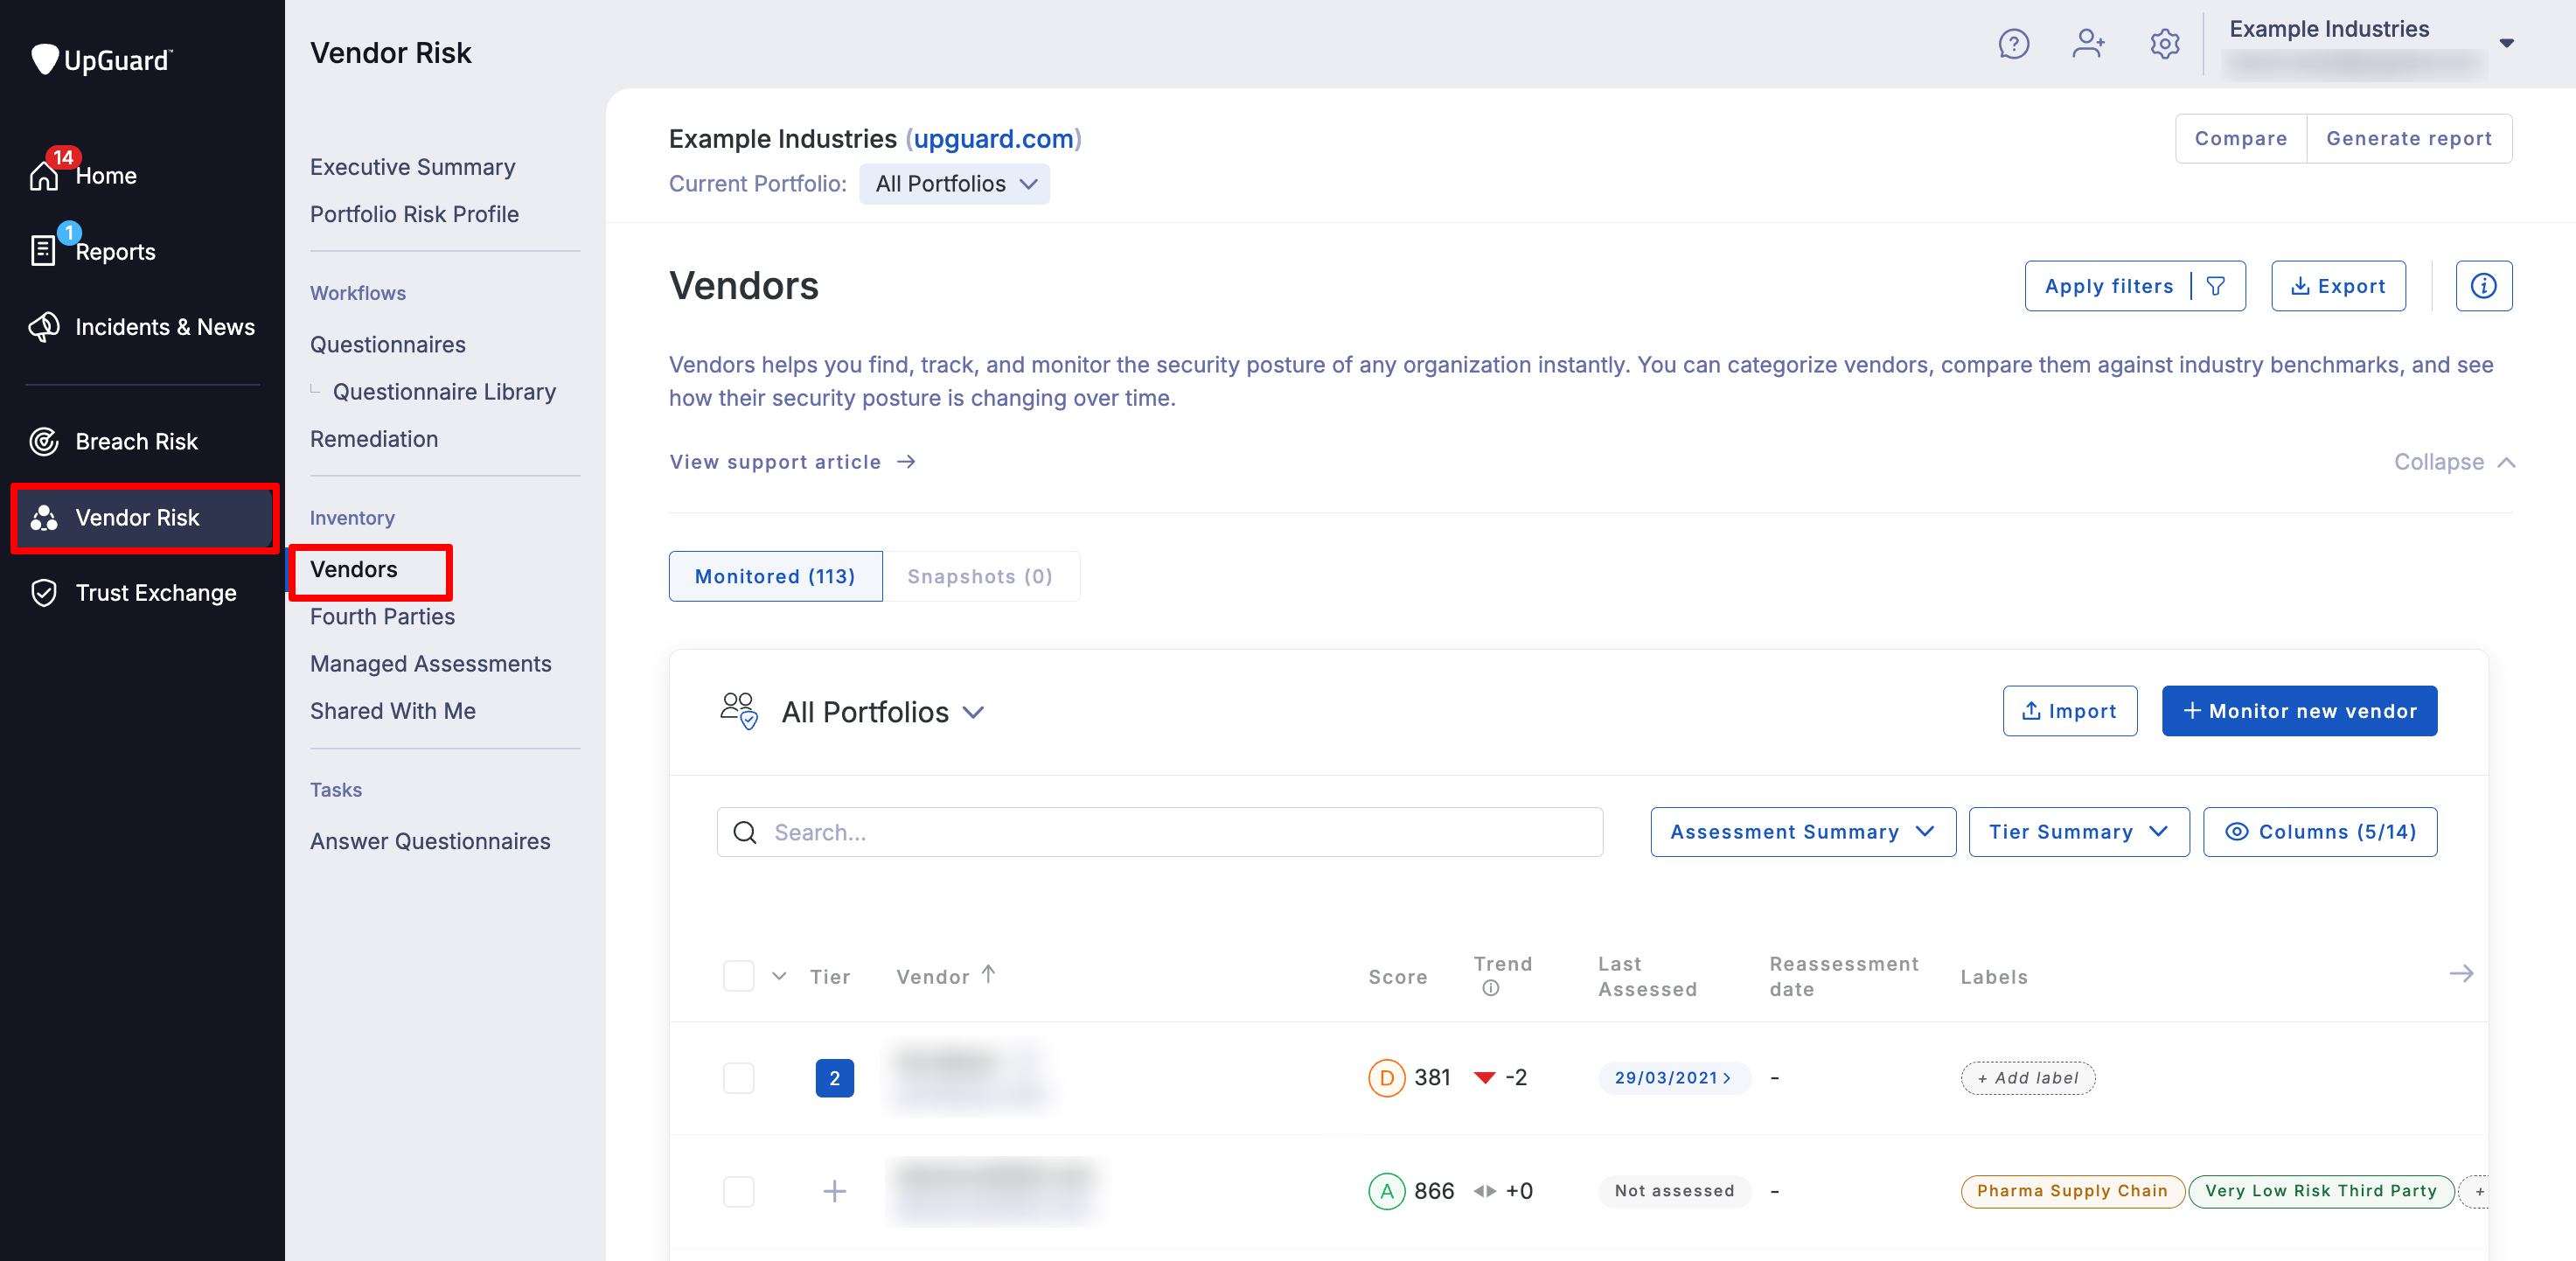Click the Compare button
Viewport: 2576px width, 1261px height.
click(2240, 139)
